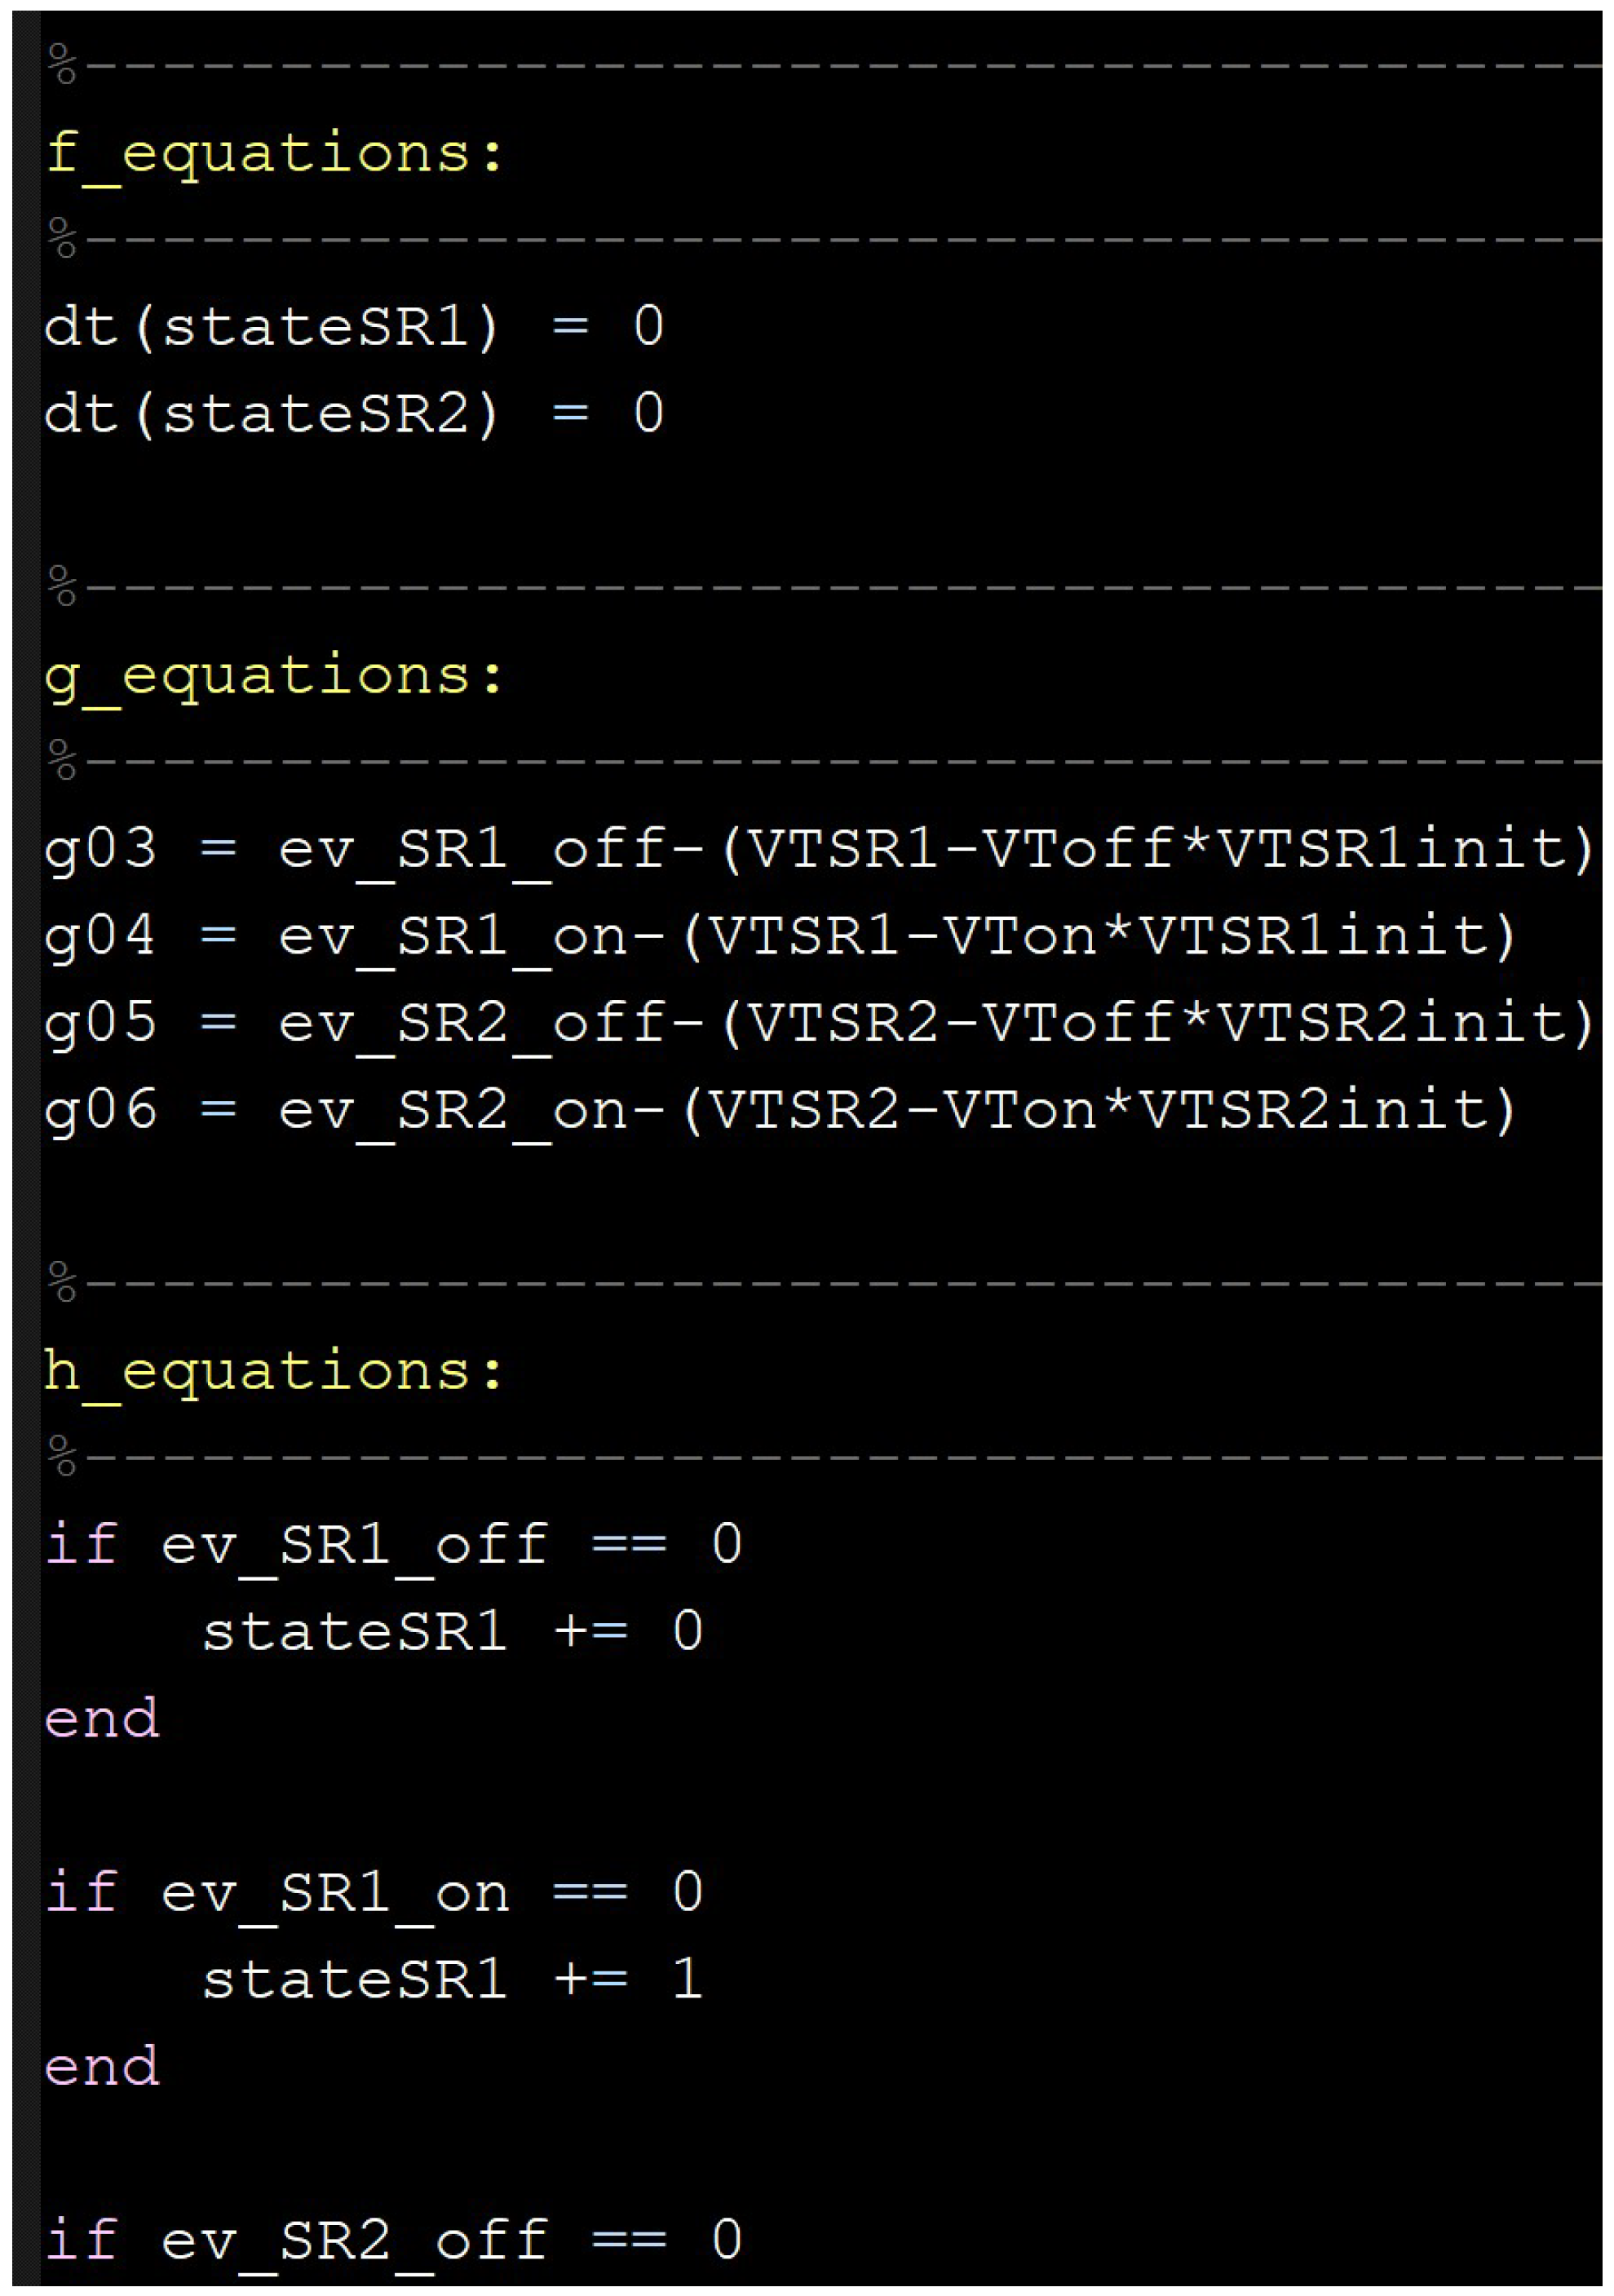Click the 'stateSR1 += 0' assignment

pos(452,1632)
